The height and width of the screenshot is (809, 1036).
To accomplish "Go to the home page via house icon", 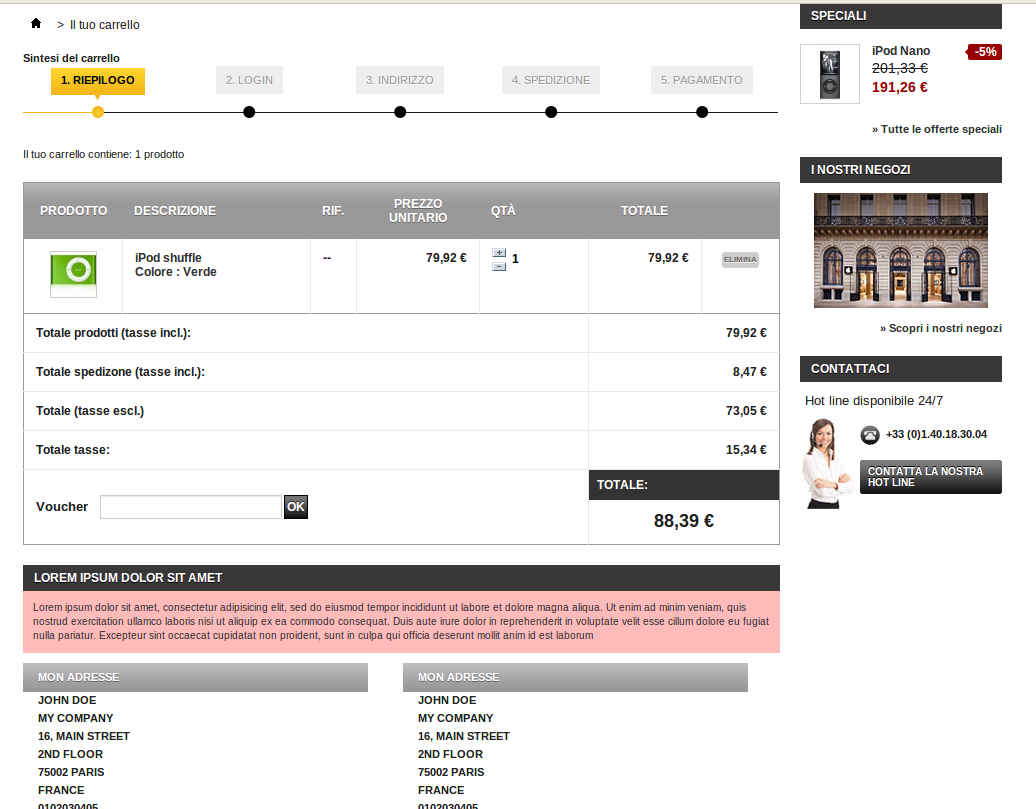I will 36,24.
